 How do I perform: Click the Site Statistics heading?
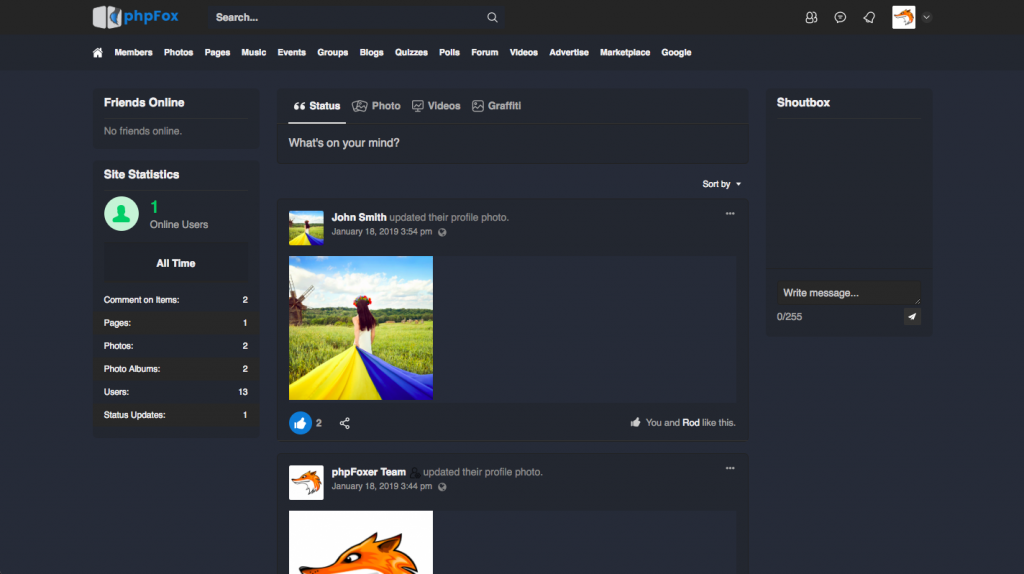(x=141, y=174)
